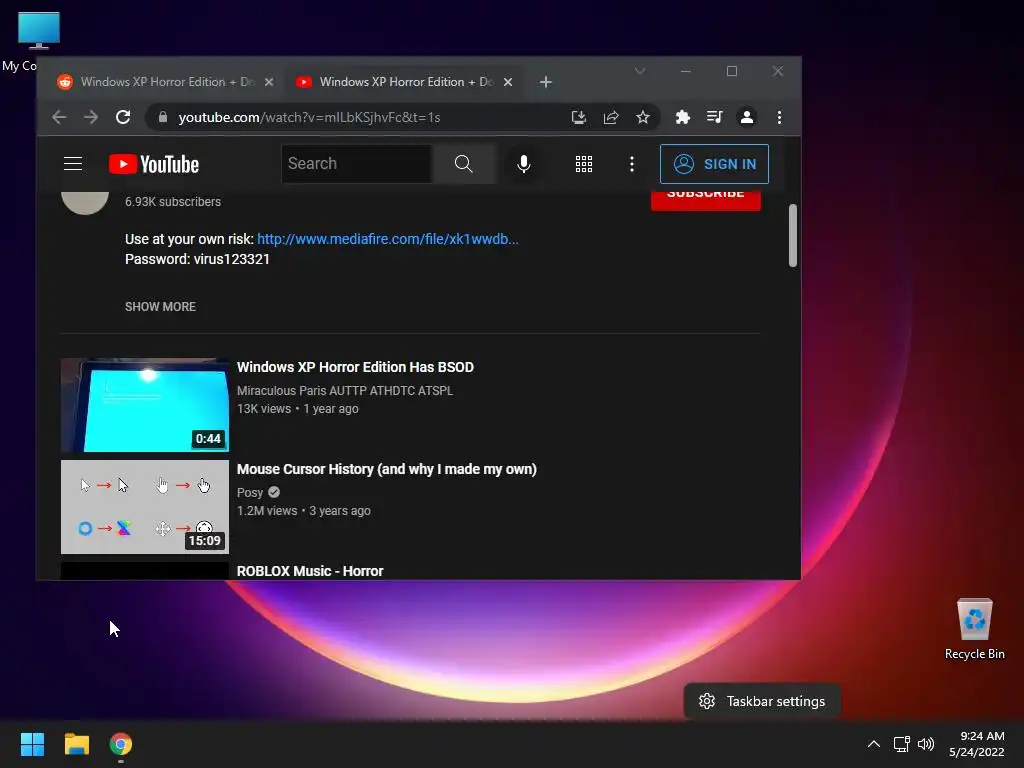Open 'ROBLOX Music - Horror' video

[310, 571]
